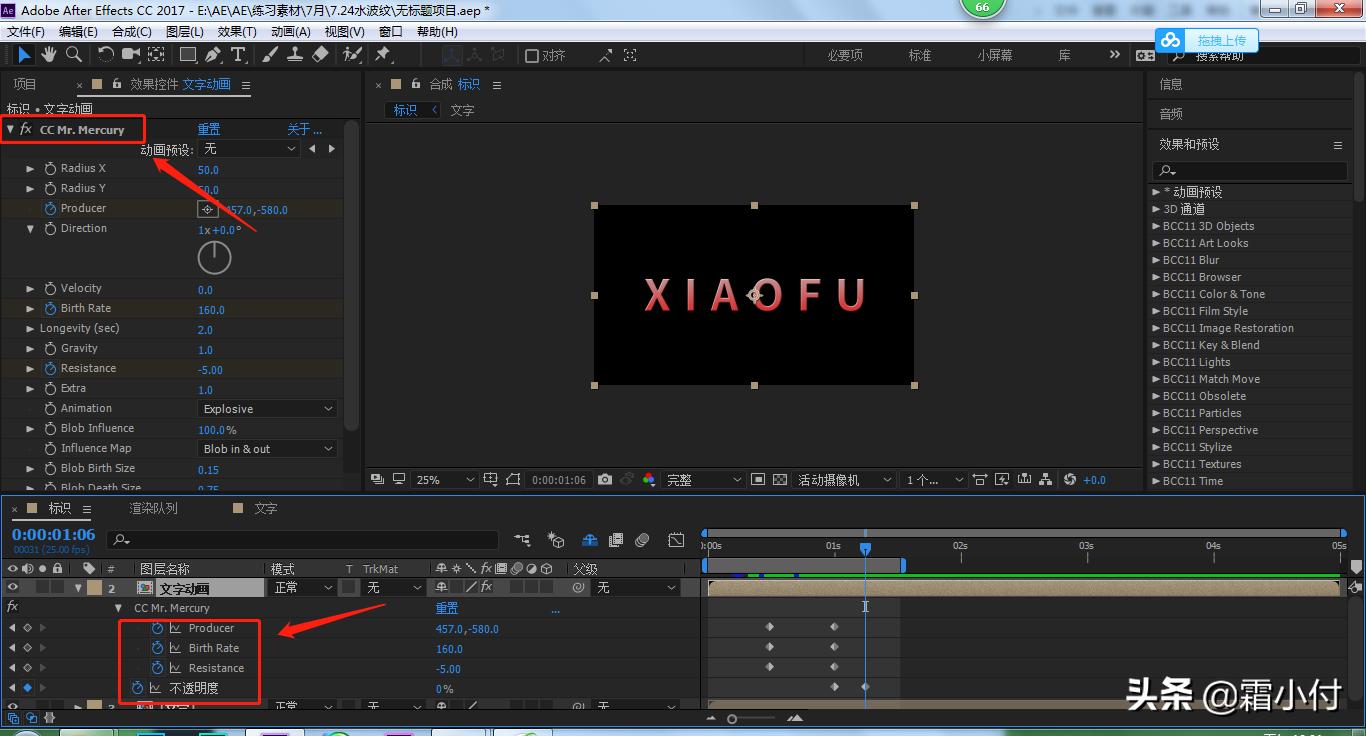
Task: Select the Horizontal Type tool
Action: [x=238, y=55]
